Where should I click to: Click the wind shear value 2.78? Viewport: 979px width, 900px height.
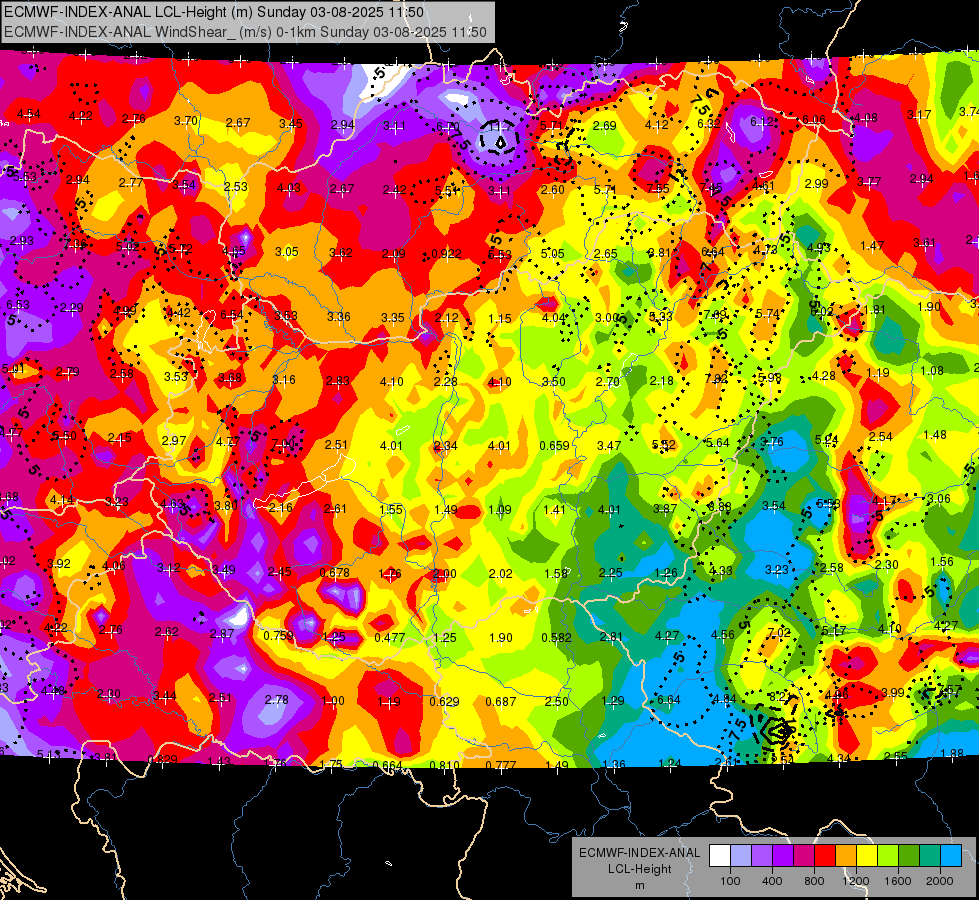(277, 700)
